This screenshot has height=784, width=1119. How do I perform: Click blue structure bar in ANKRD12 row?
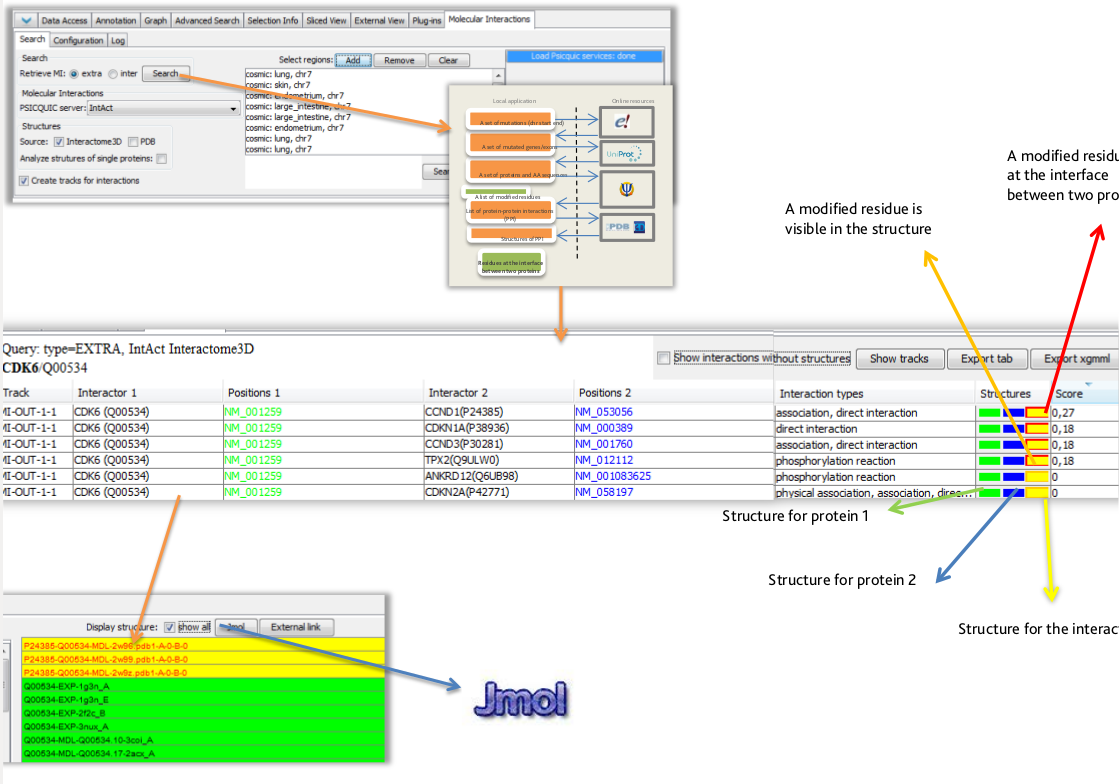[x=1013, y=477]
